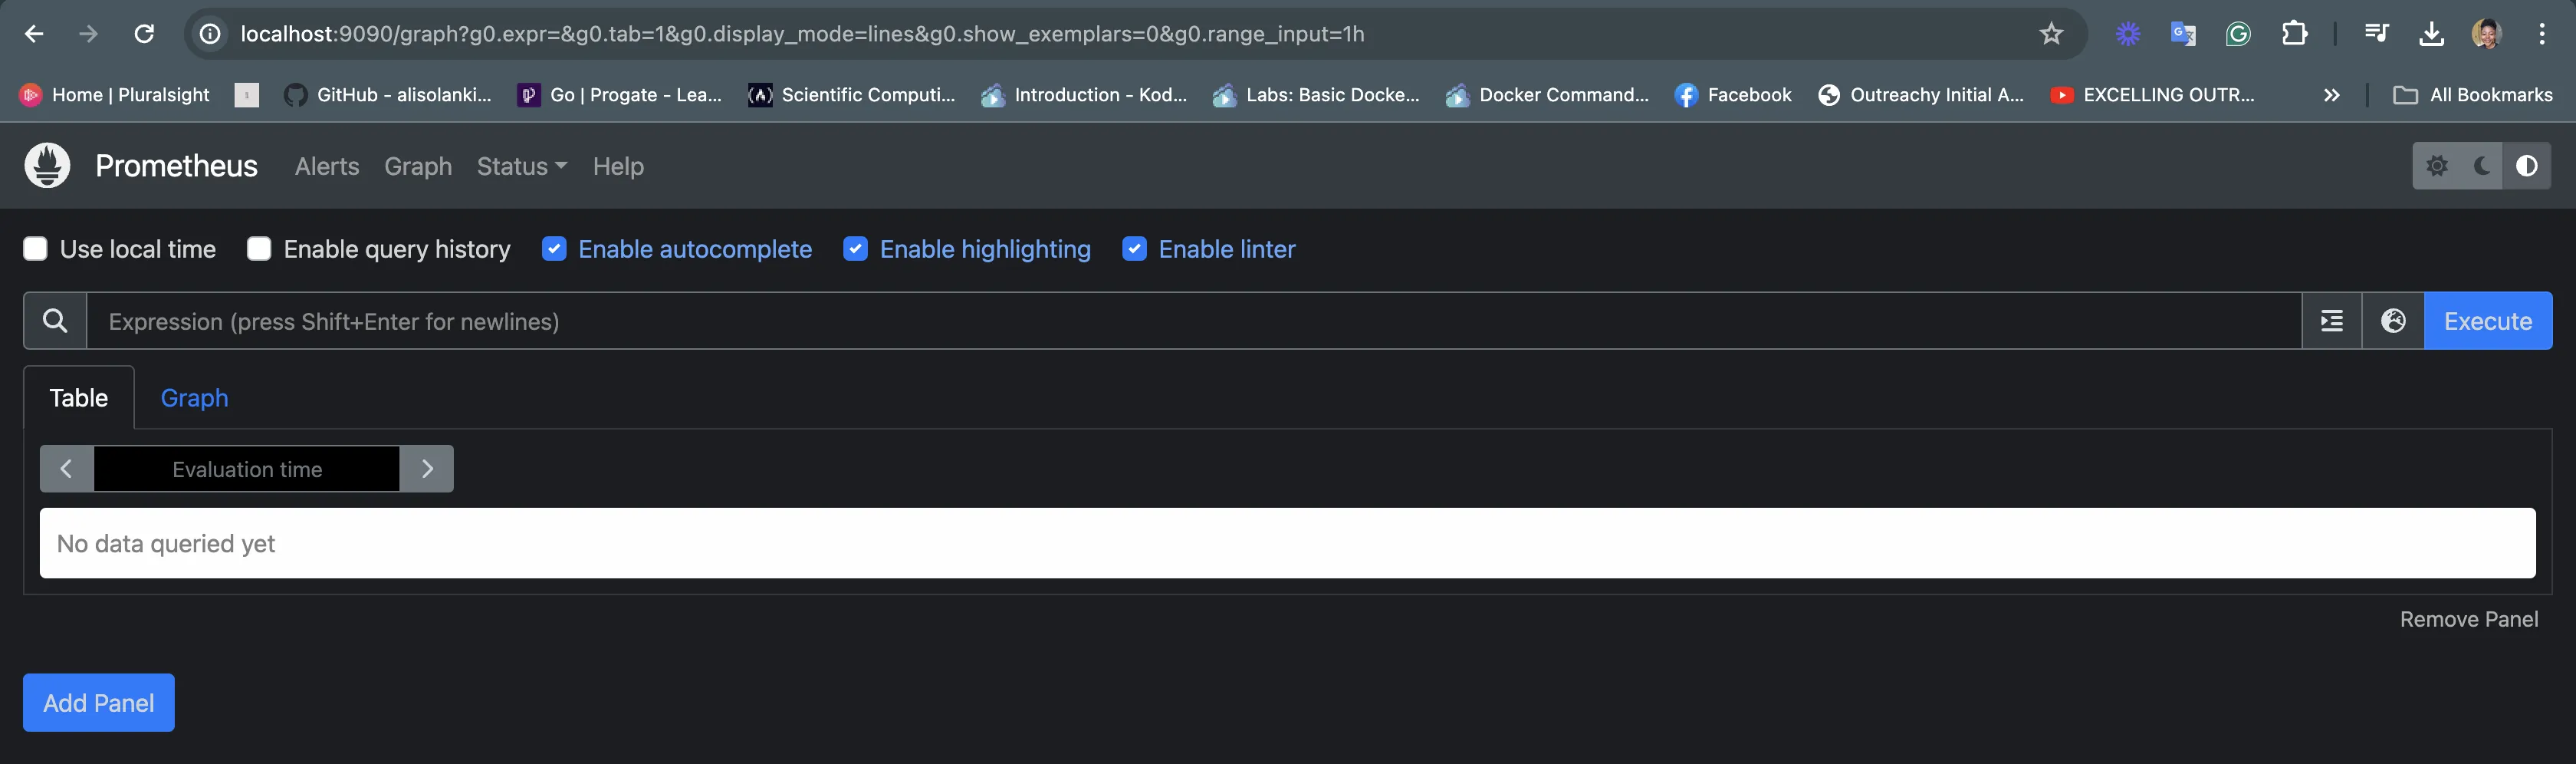Click Remove Panel
The height and width of the screenshot is (764, 2576).
(x=2469, y=619)
